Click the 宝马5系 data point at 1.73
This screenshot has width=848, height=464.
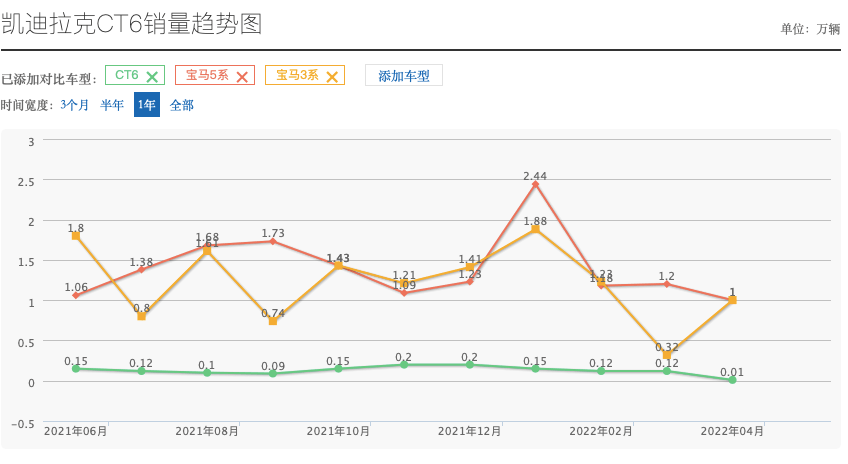tap(273, 241)
